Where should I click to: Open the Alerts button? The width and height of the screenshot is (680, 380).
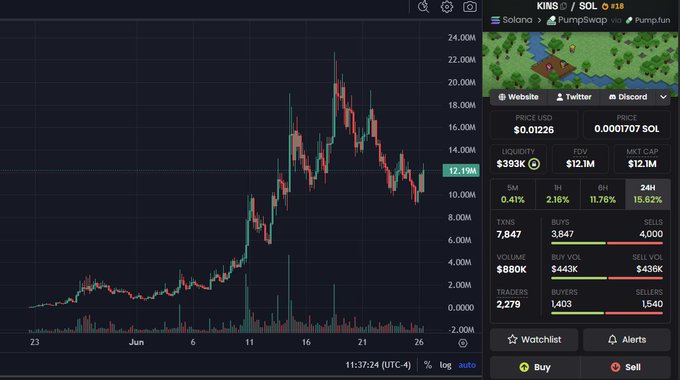pos(627,340)
